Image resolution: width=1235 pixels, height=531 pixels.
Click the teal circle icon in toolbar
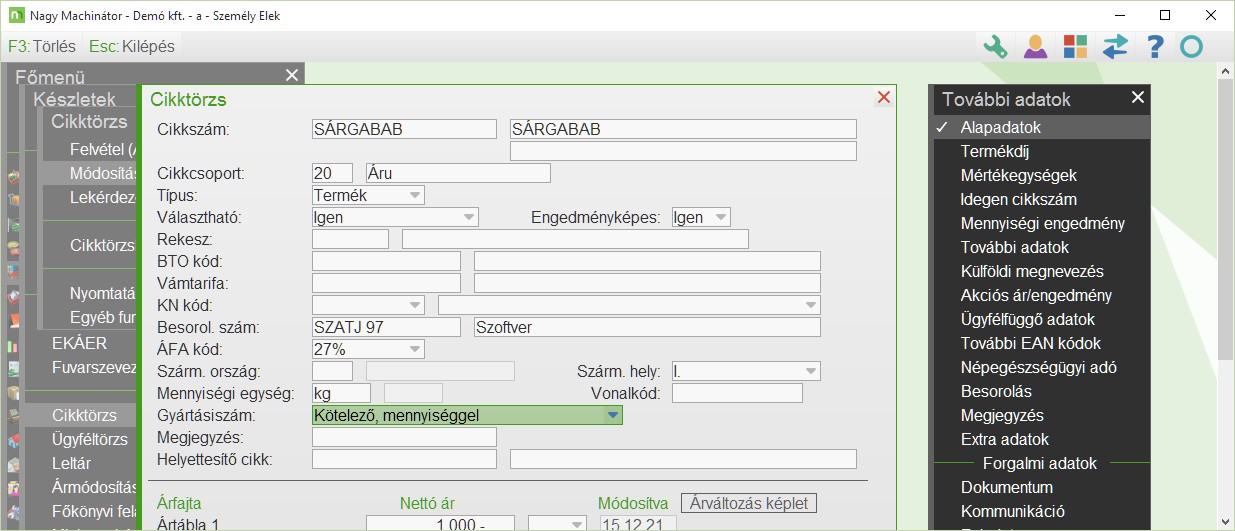(1191, 46)
